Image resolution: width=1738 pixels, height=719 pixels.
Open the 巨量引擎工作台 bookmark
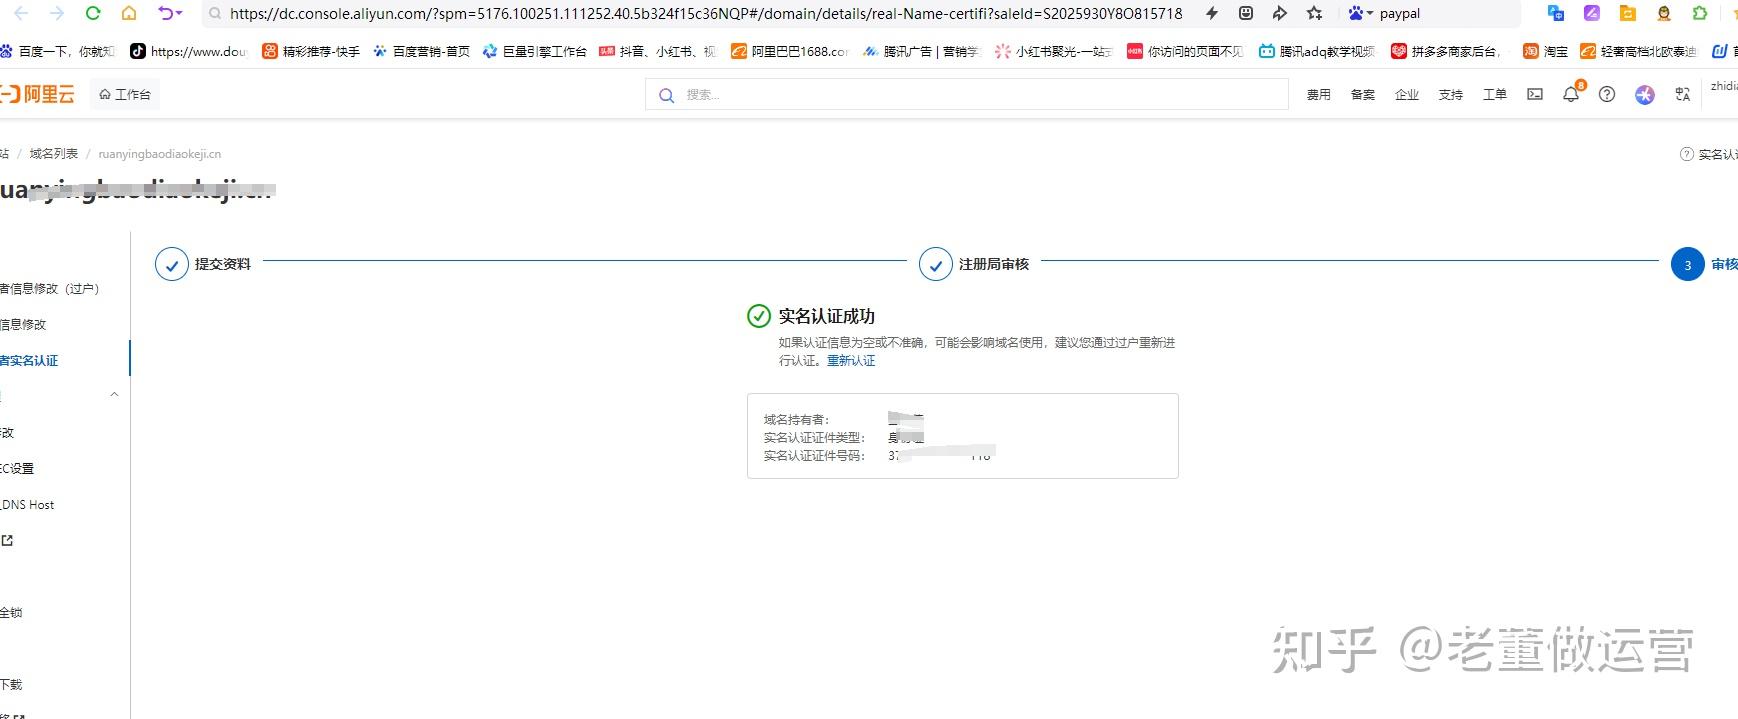pyautogui.click(x=534, y=51)
